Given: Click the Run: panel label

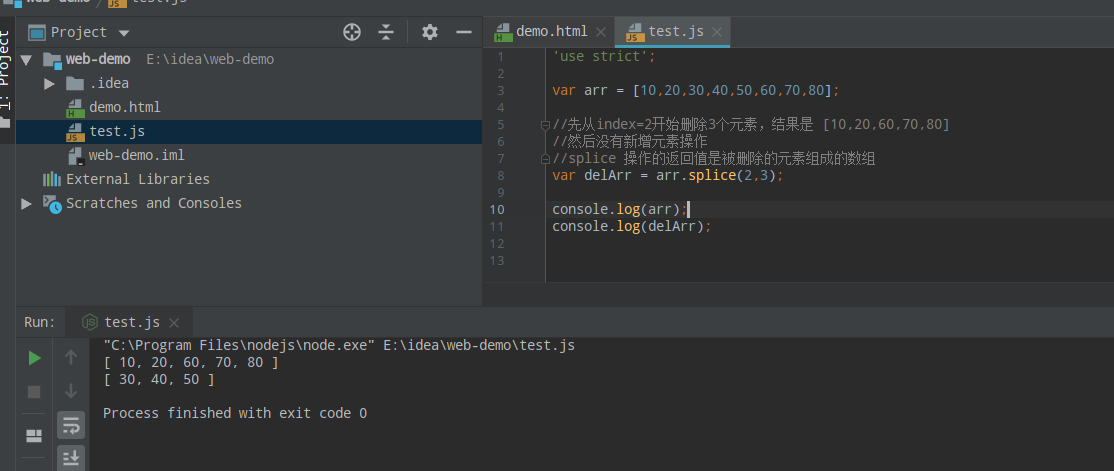Looking at the screenshot, I should [x=39, y=323].
